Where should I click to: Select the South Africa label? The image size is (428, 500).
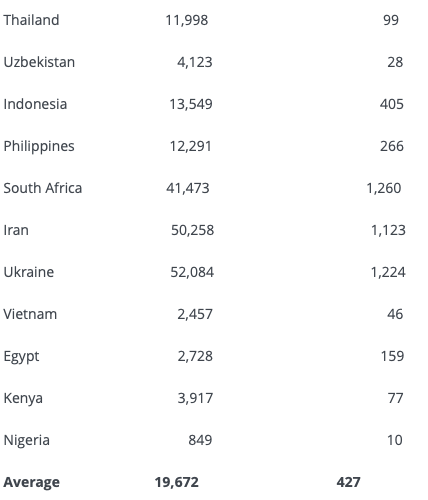(x=43, y=188)
